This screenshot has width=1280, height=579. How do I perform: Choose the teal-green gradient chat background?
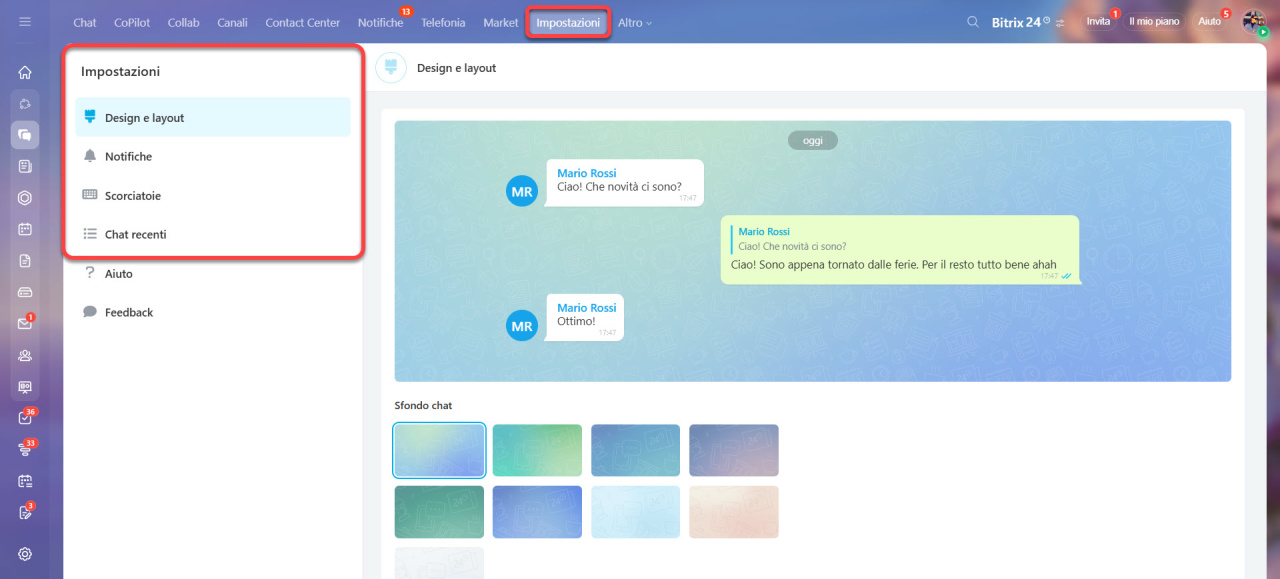coord(537,450)
